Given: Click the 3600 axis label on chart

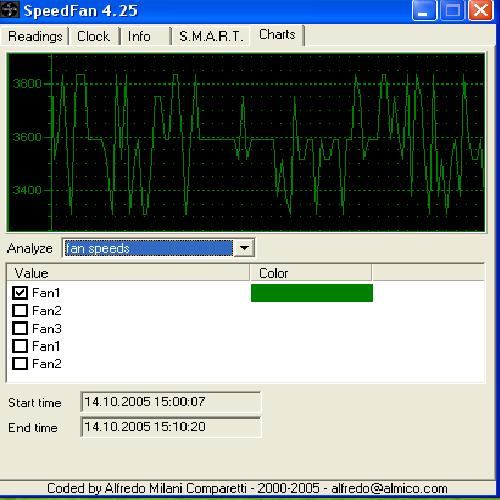Looking at the screenshot, I should (x=27, y=137).
